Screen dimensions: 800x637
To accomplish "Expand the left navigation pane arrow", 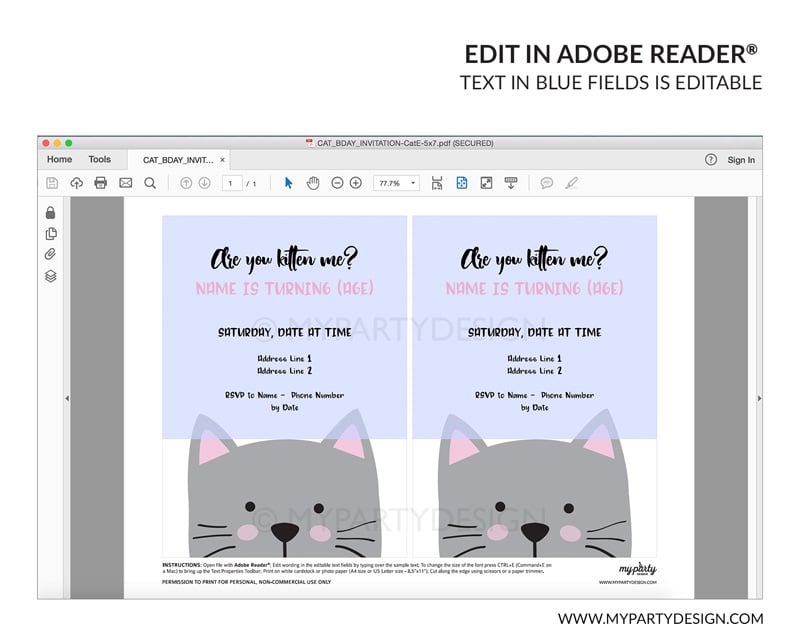I will pos(67,398).
